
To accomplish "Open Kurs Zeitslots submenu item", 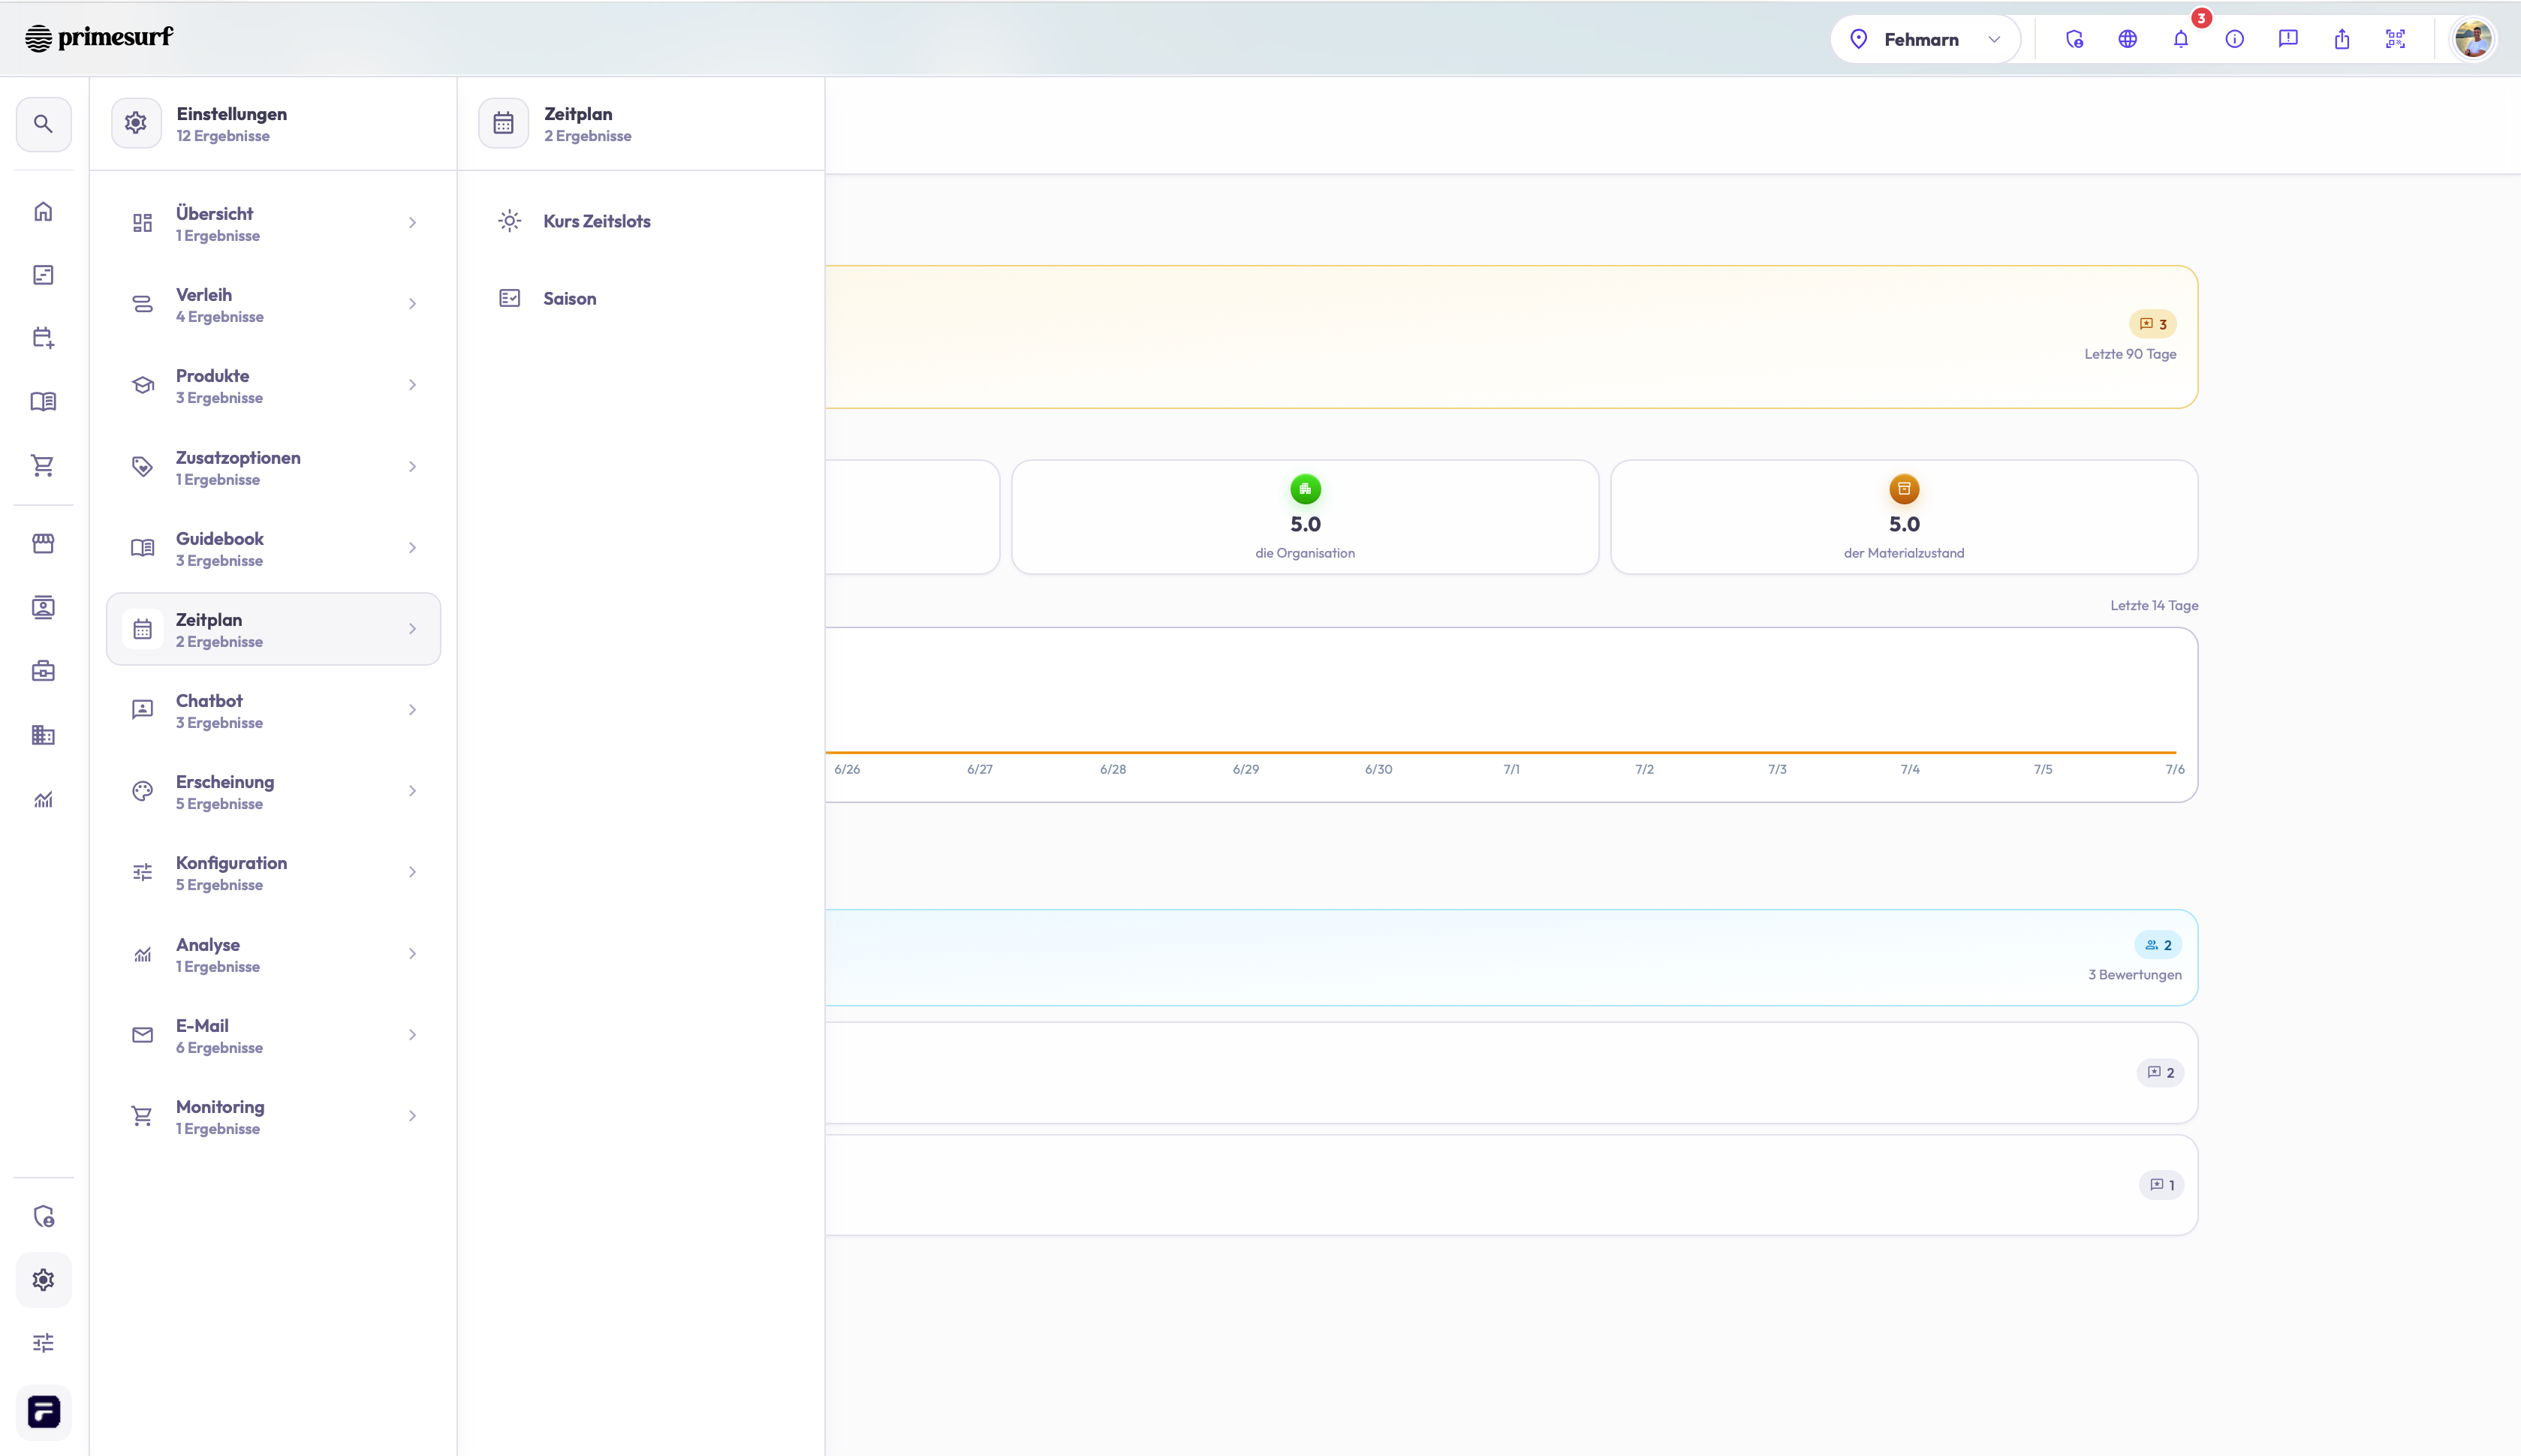I will pos(640,221).
